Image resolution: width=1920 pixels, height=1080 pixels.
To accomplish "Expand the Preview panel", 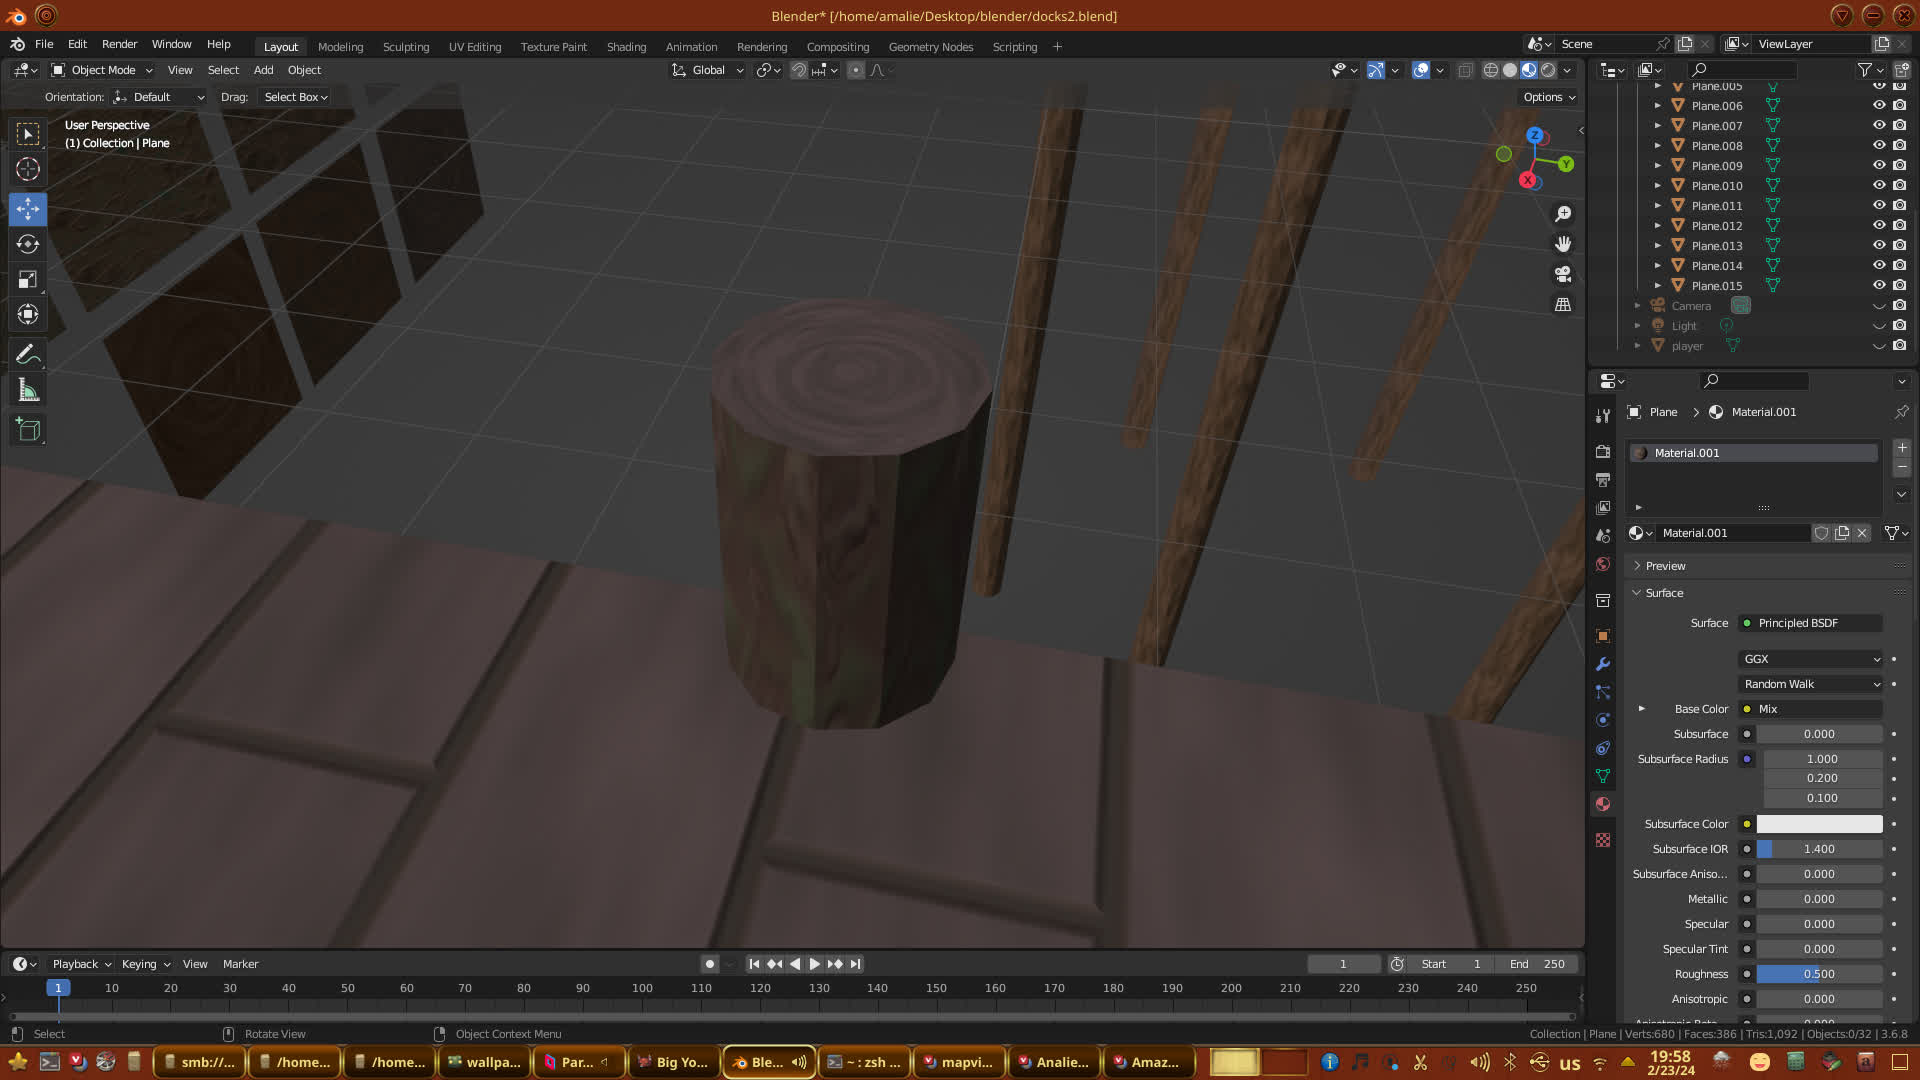I will 1665,566.
